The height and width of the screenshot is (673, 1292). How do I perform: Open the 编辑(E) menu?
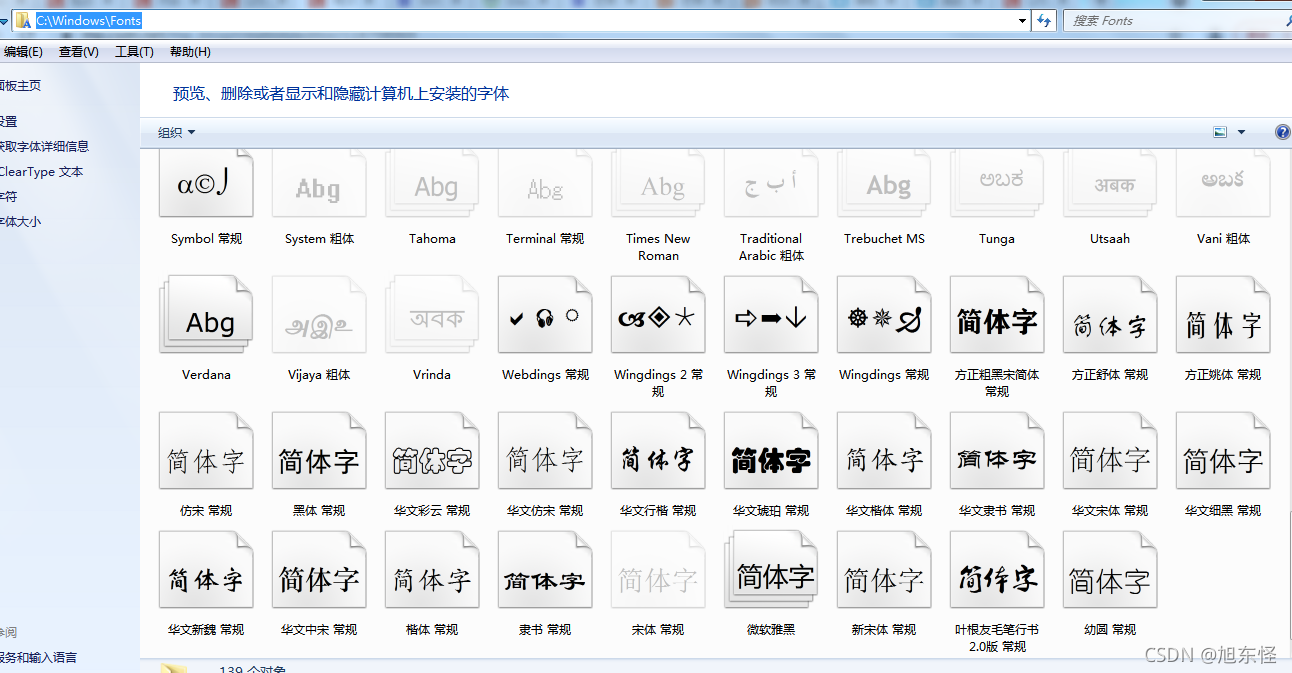pyautogui.click(x=22, y=52)
